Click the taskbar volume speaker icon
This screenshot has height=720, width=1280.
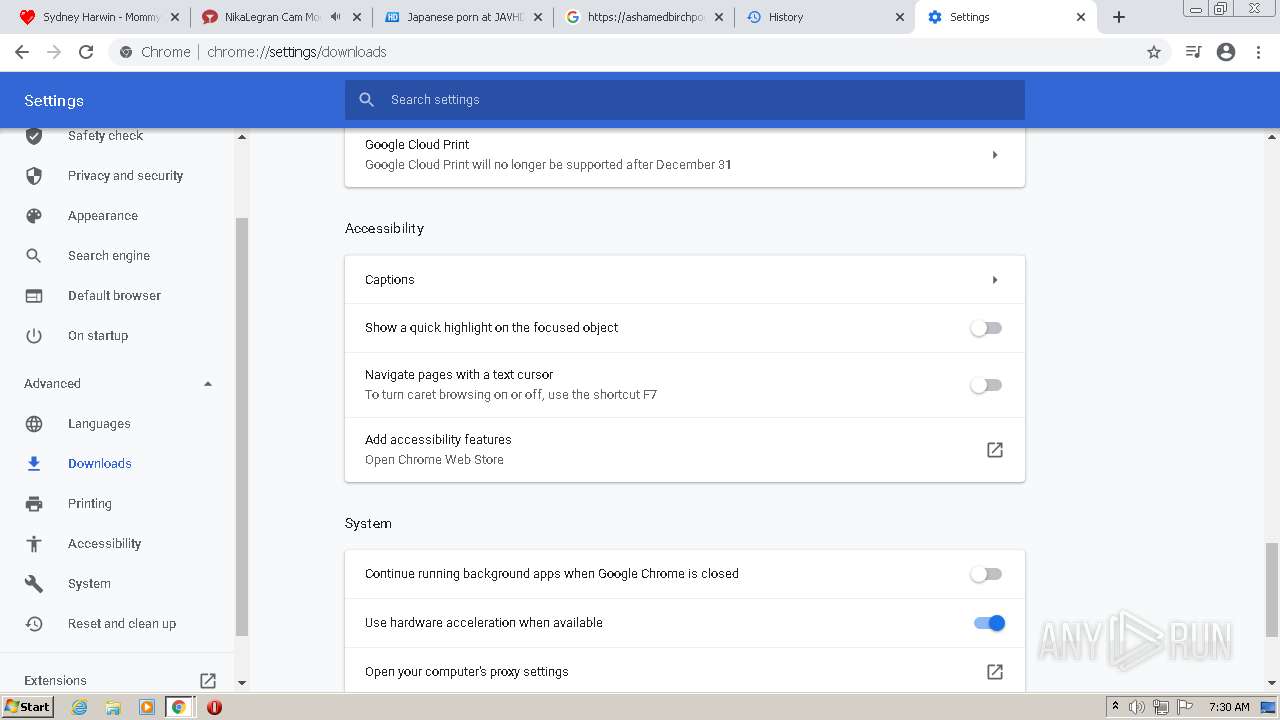click(1137, 707)
